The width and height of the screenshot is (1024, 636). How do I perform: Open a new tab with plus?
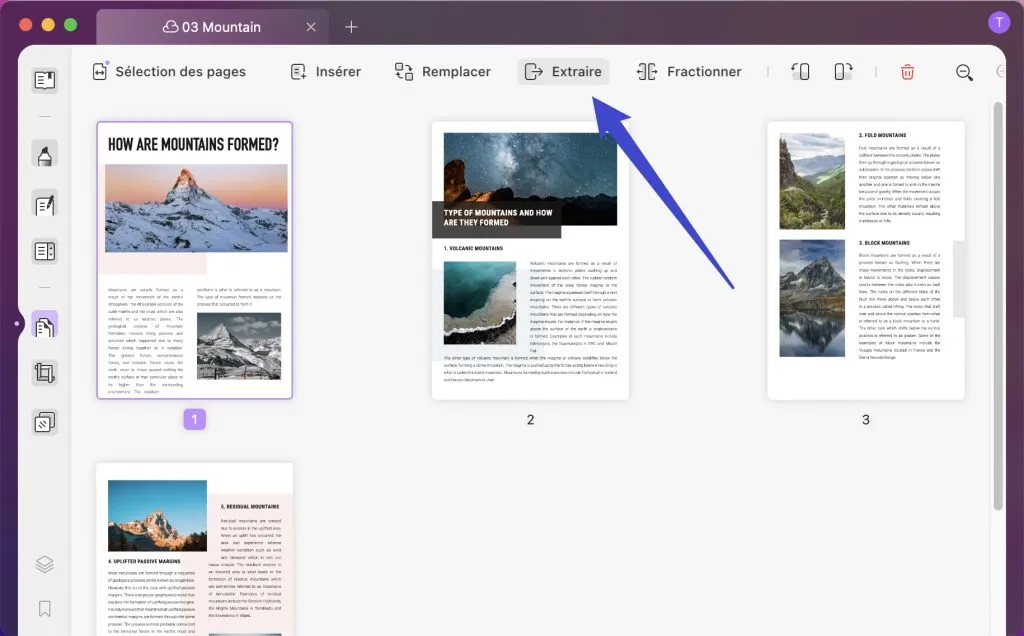[x=351, y=27]
